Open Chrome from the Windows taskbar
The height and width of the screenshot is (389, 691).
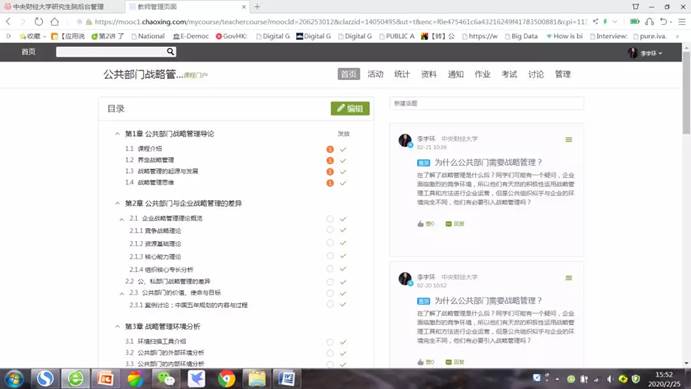click(x=227, y=378)
